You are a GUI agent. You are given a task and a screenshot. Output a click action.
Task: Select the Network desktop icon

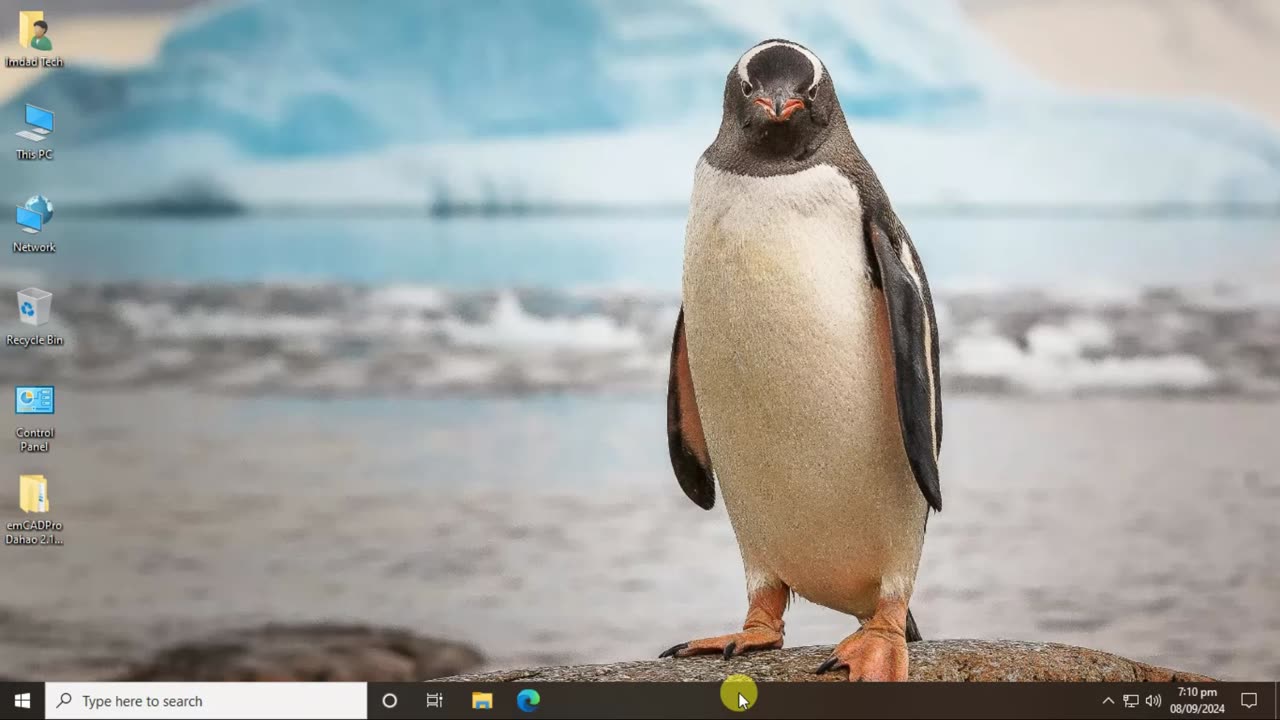[x=34, y=224]
